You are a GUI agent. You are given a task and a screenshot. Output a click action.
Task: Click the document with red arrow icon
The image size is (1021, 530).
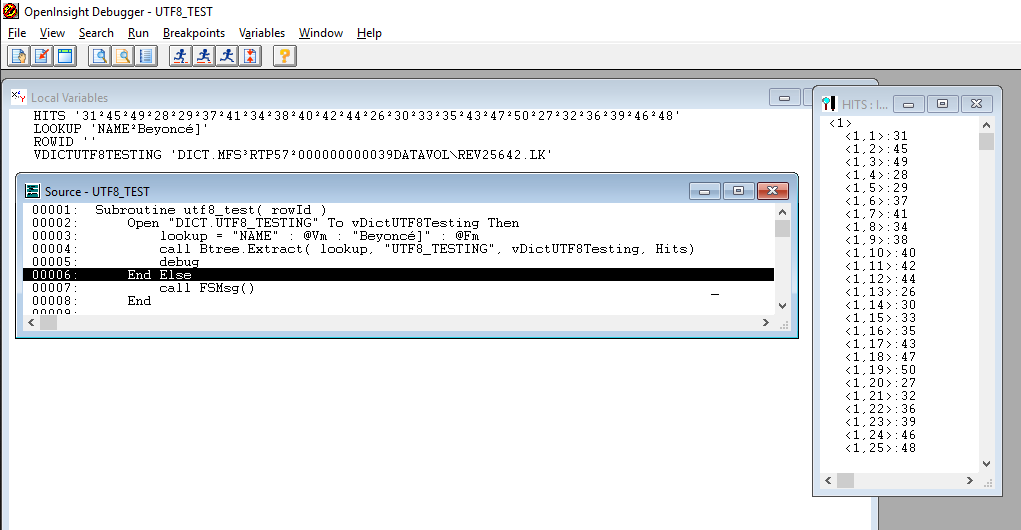[x=42, y=56]
